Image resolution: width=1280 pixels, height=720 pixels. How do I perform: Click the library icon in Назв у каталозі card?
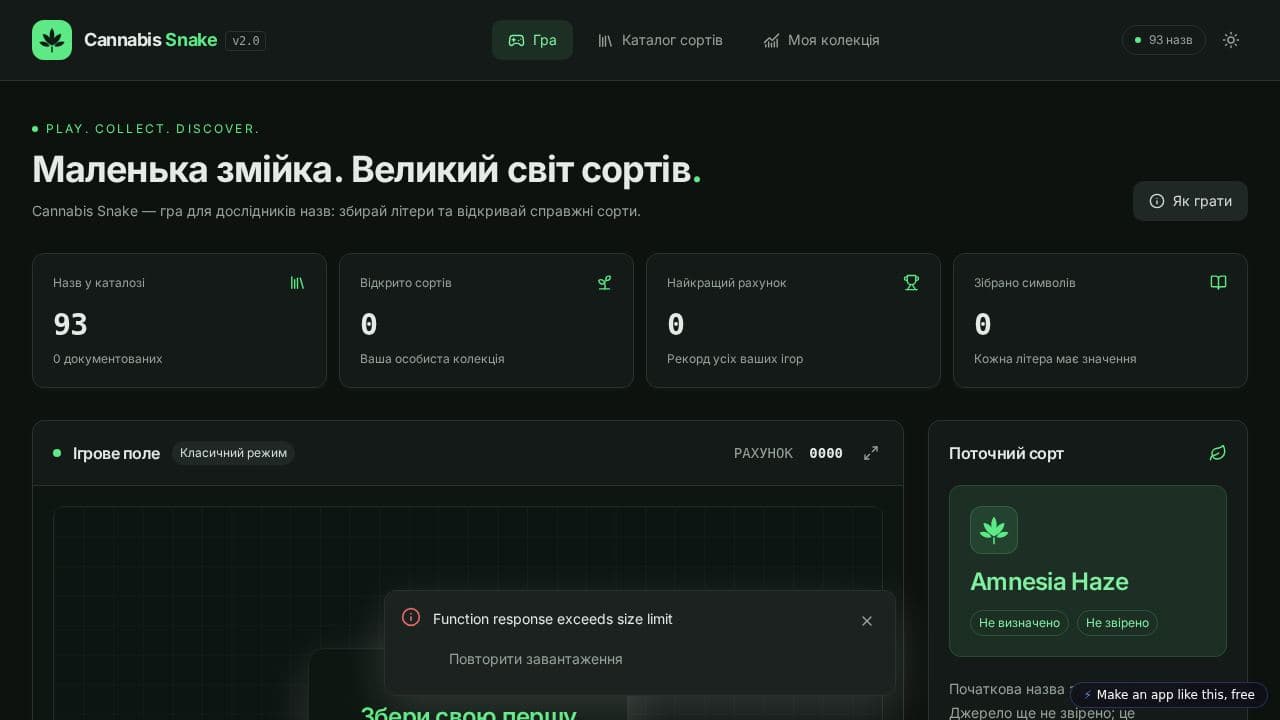click(297, 283)
